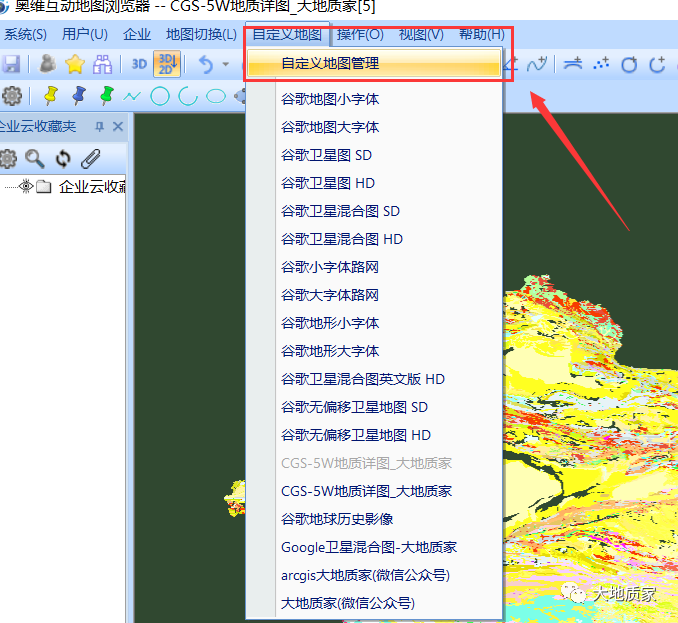Open the gear settings icon in the toolbar
The height and width of the screenshot is (623, 678).
click(x=12, y=96)
